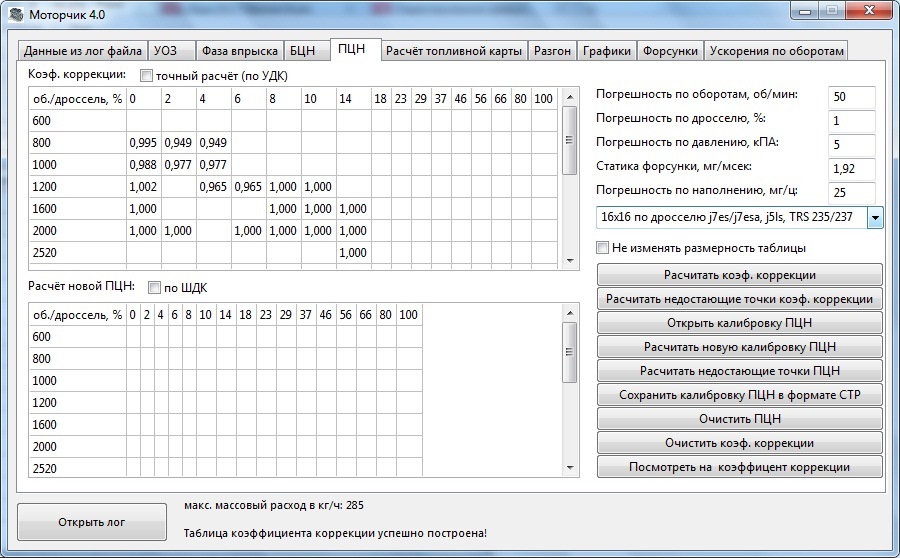
Task: Click Расчитать недостающие точки ПЦН
Action: click(x=740, y=371)
